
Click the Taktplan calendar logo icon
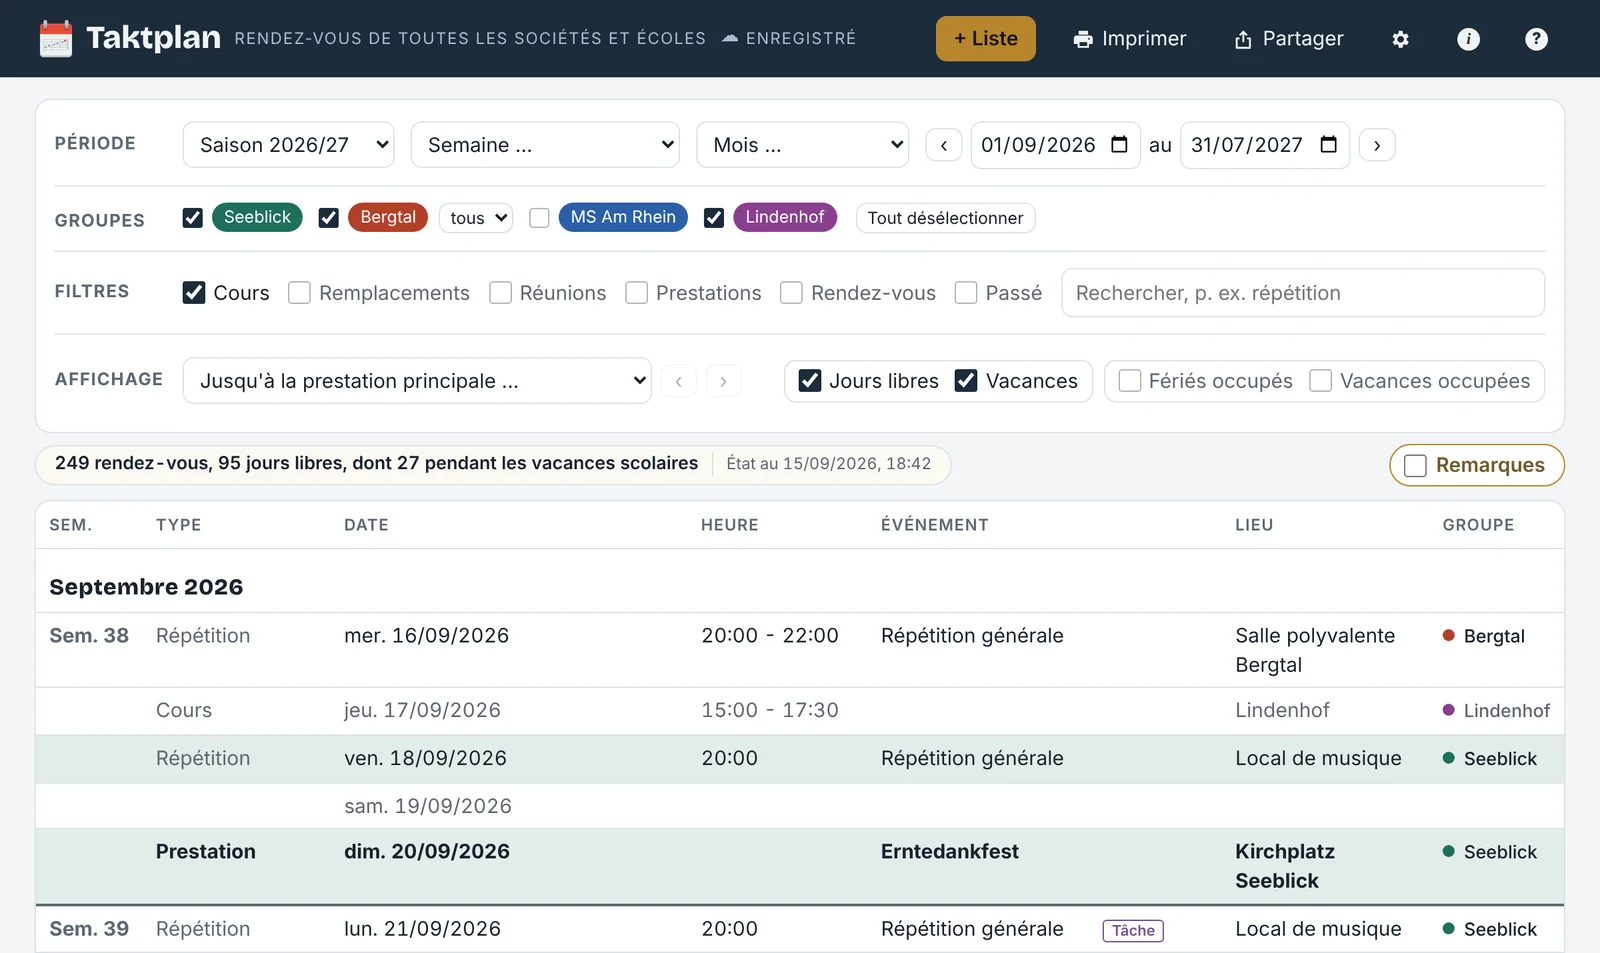[55, 39]
